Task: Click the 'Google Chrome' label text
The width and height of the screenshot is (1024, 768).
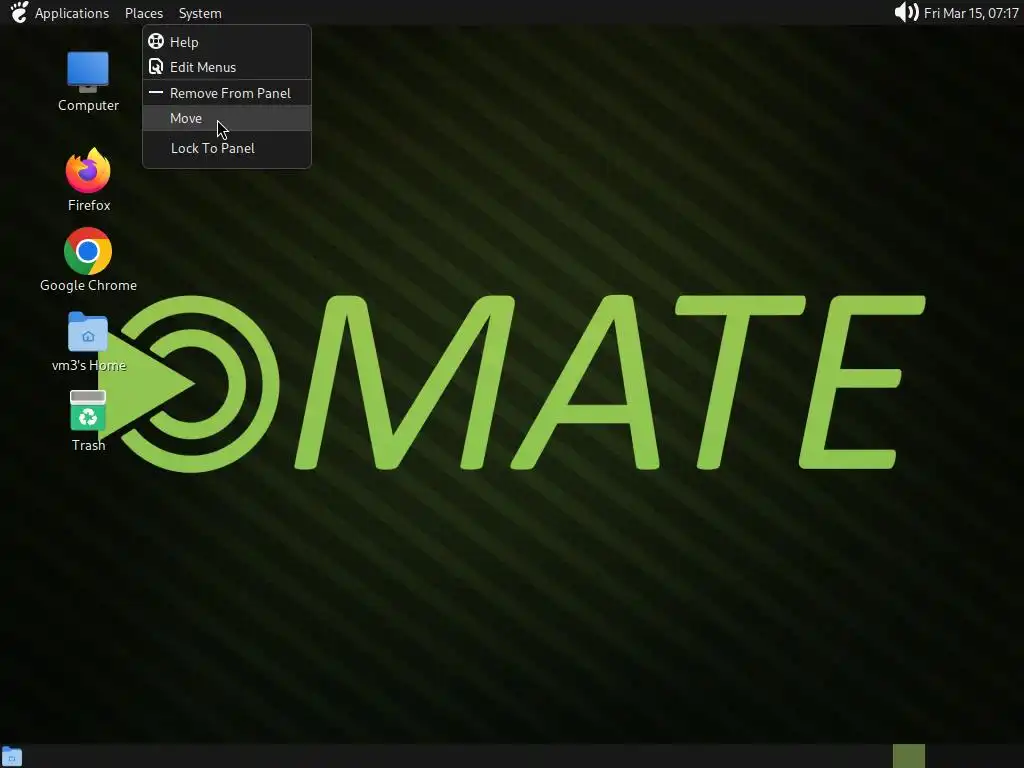Action: (x=88, y=285)
